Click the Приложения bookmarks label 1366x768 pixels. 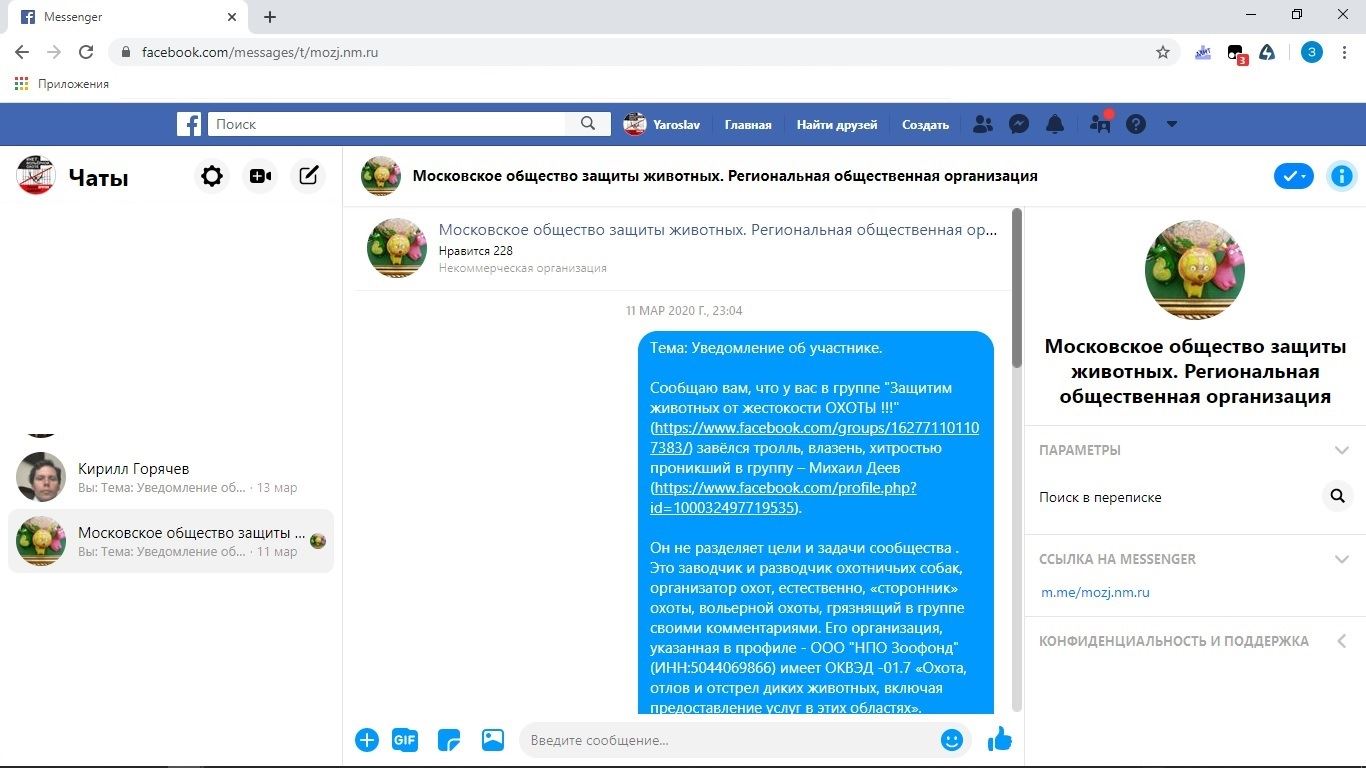[73, 84]
